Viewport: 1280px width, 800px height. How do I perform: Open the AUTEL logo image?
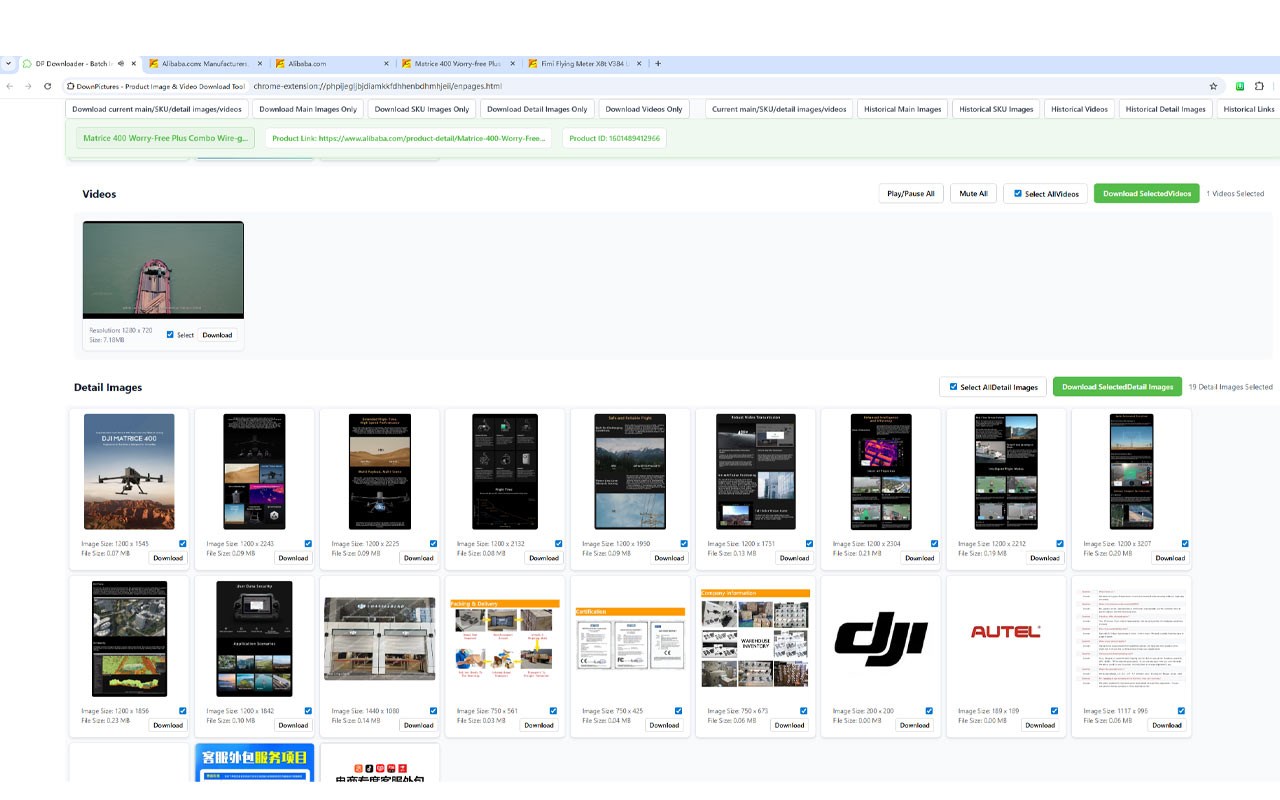[1006, 631]
